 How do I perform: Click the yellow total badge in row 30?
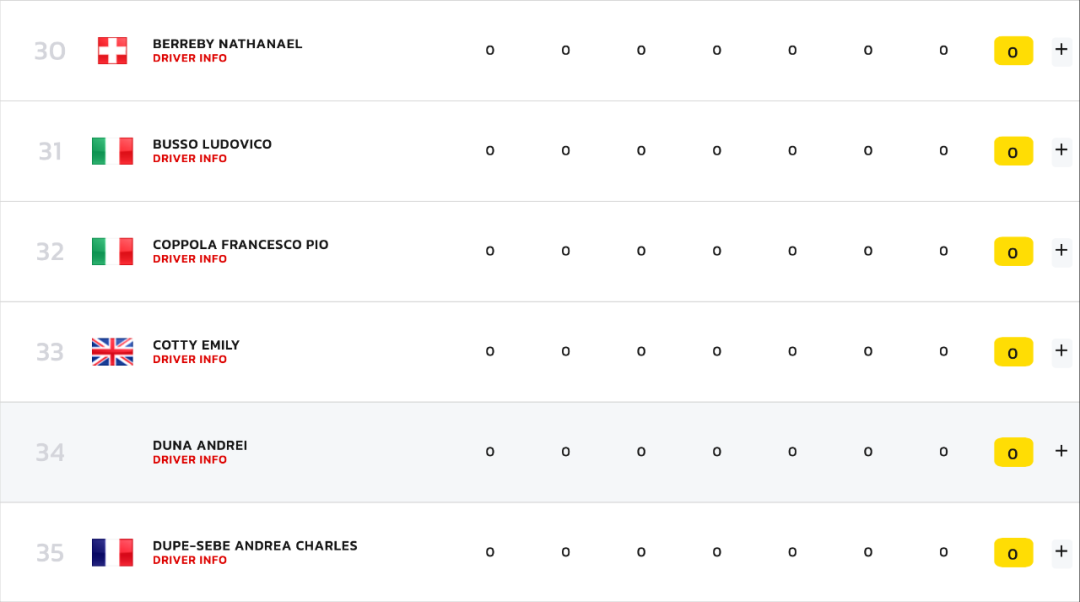(x=1013, y=51)
